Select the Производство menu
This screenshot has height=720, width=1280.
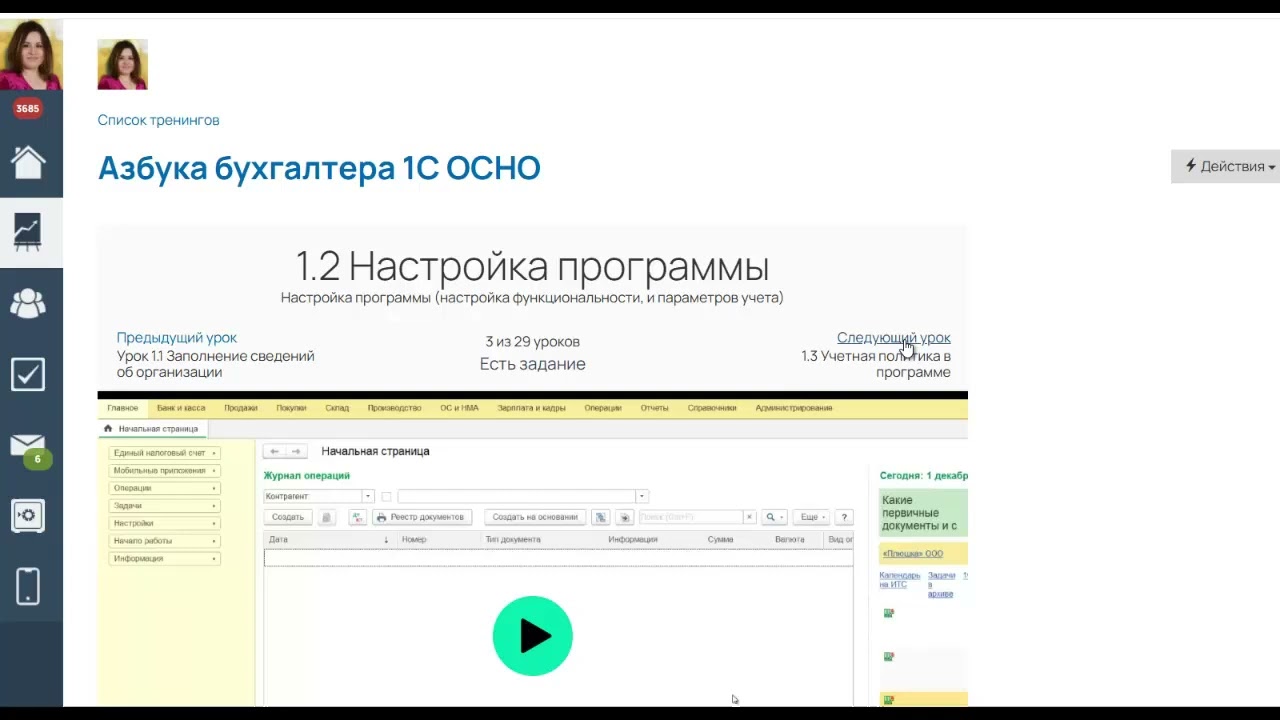coord(396,408)
